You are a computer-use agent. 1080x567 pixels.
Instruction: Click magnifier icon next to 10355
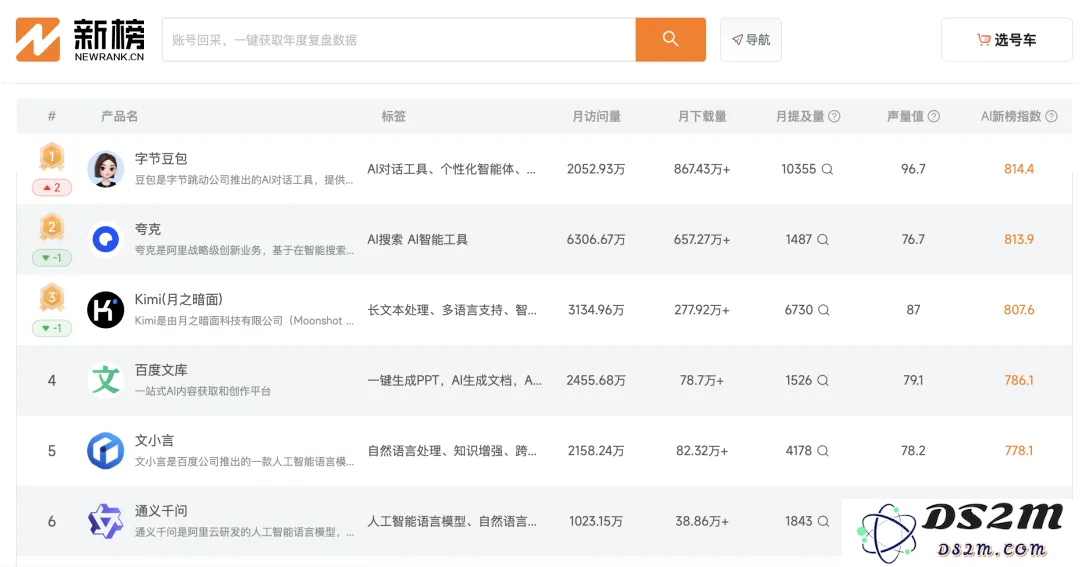point(827,169)
